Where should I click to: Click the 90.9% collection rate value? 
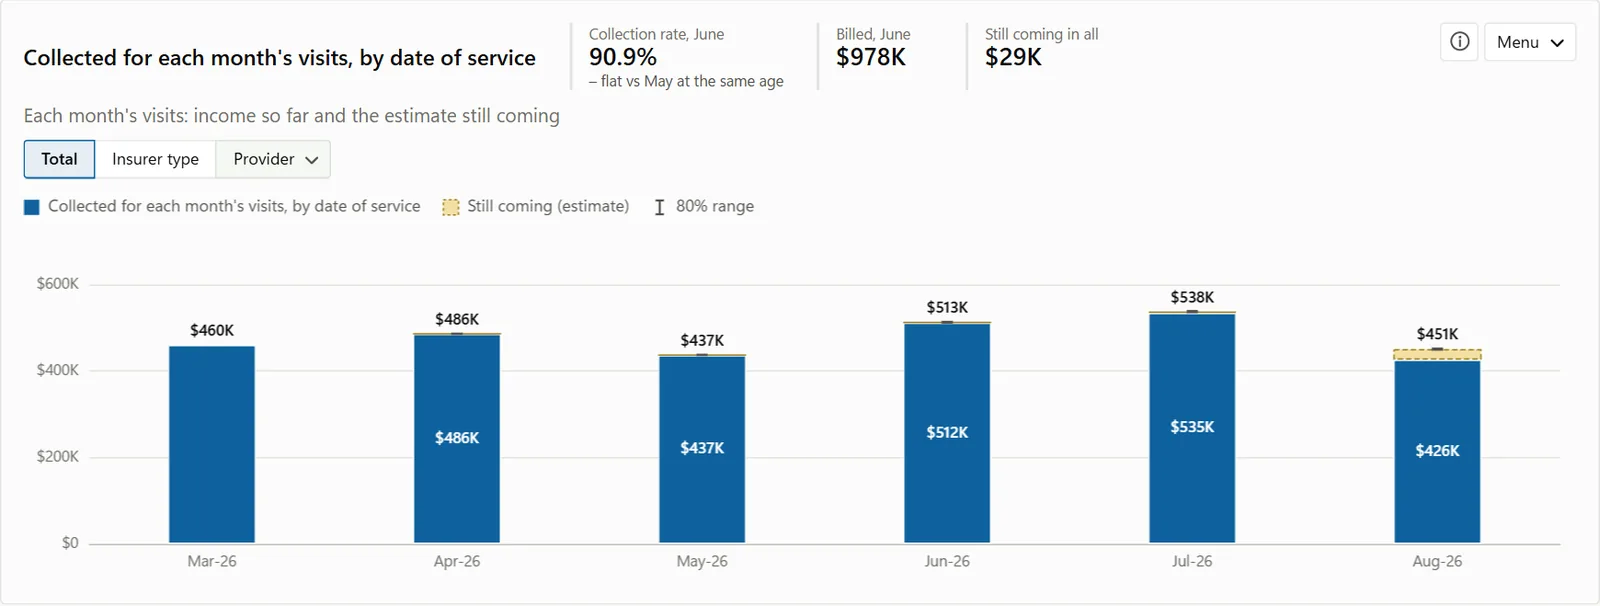(623, 57)
